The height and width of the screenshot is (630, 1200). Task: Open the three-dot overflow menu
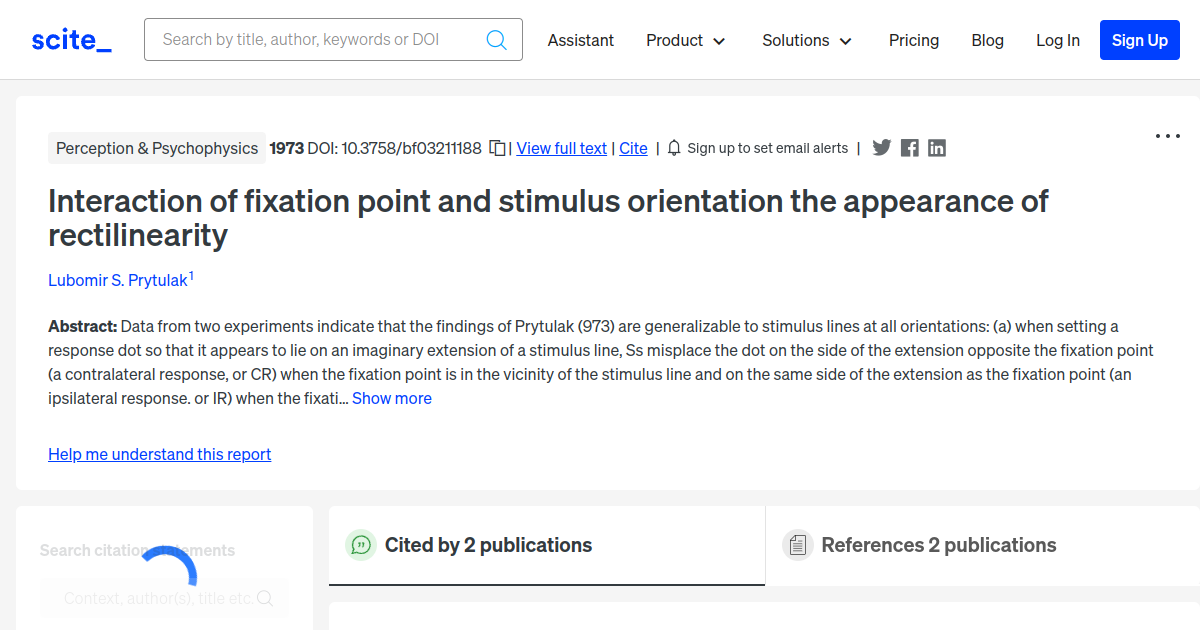[x=1167, y=135]
